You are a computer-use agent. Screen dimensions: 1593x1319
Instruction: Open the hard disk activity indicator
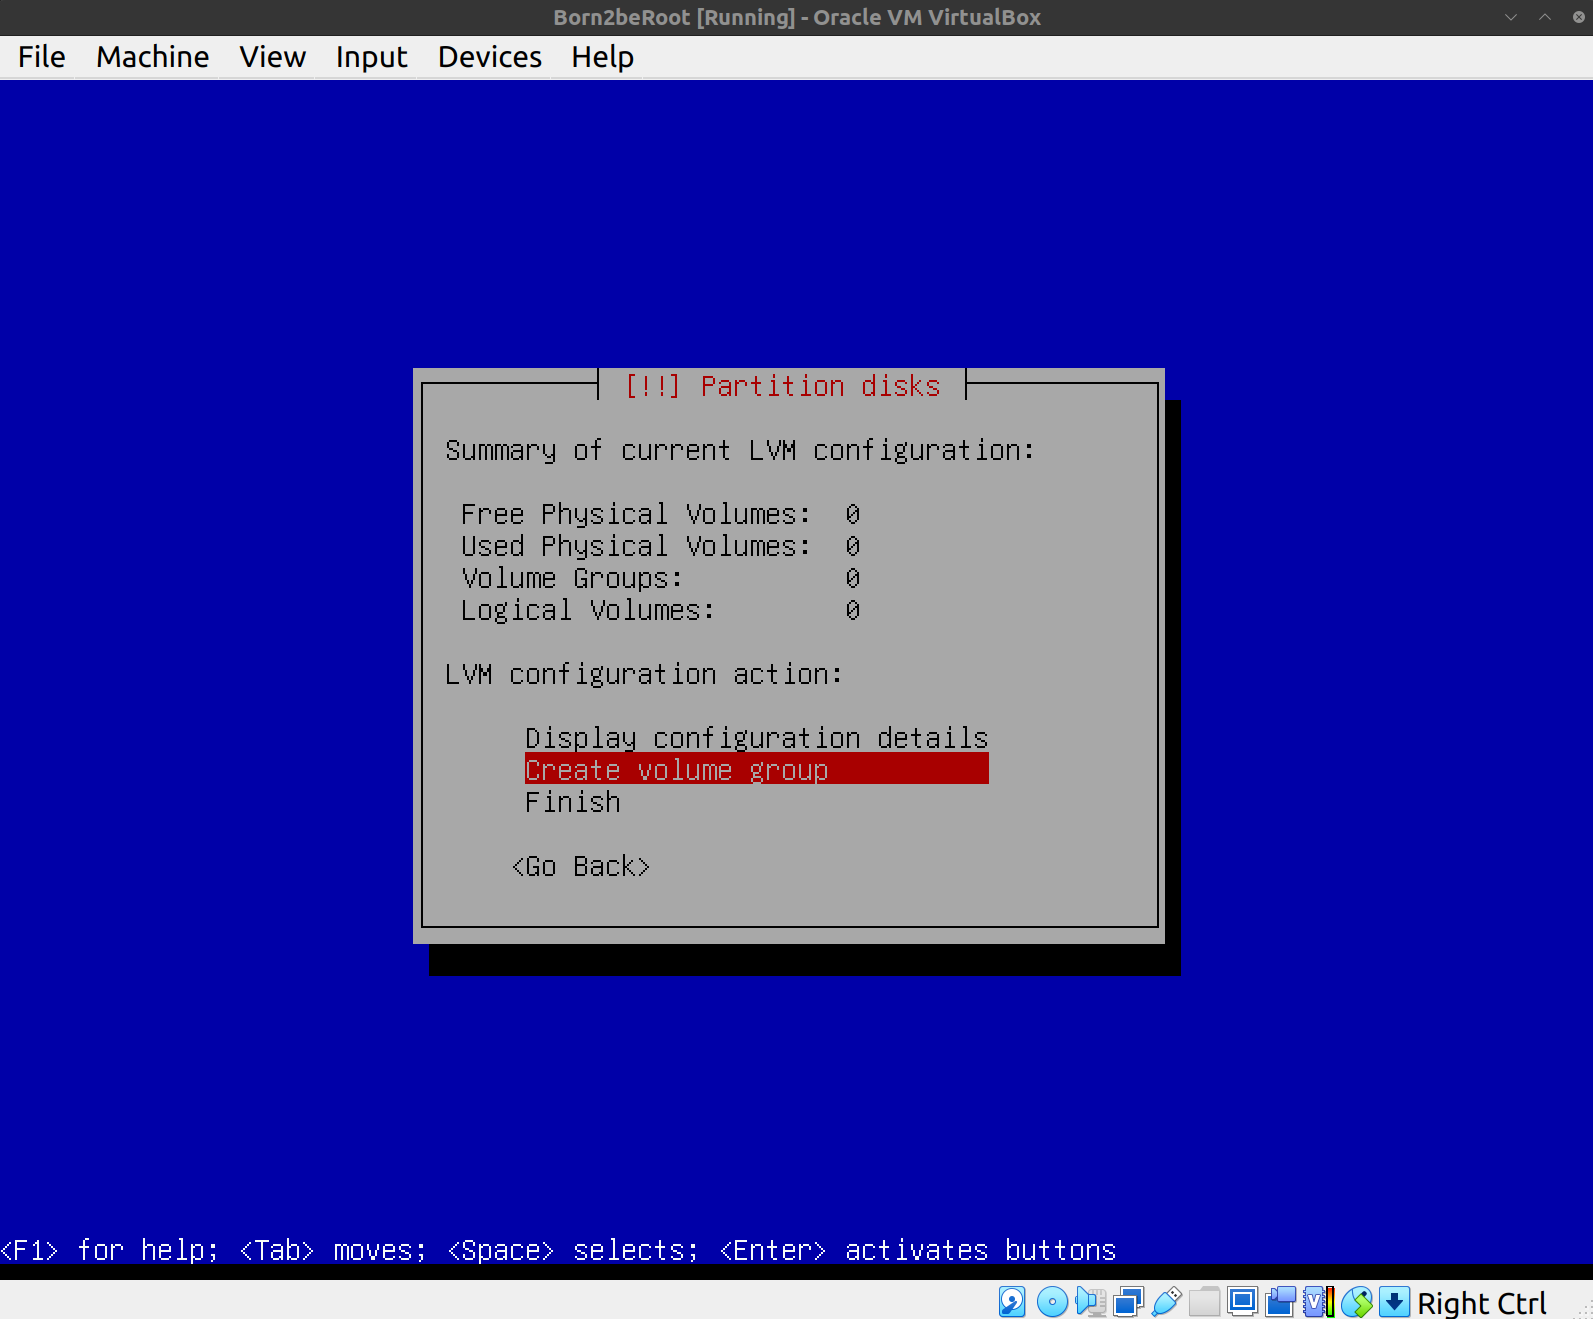tap(1012, 1302)
